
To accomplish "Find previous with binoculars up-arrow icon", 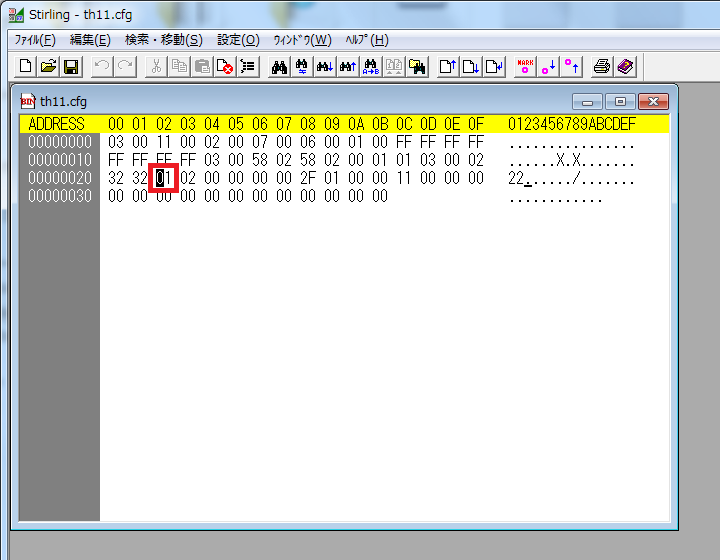I will [348, 67].
